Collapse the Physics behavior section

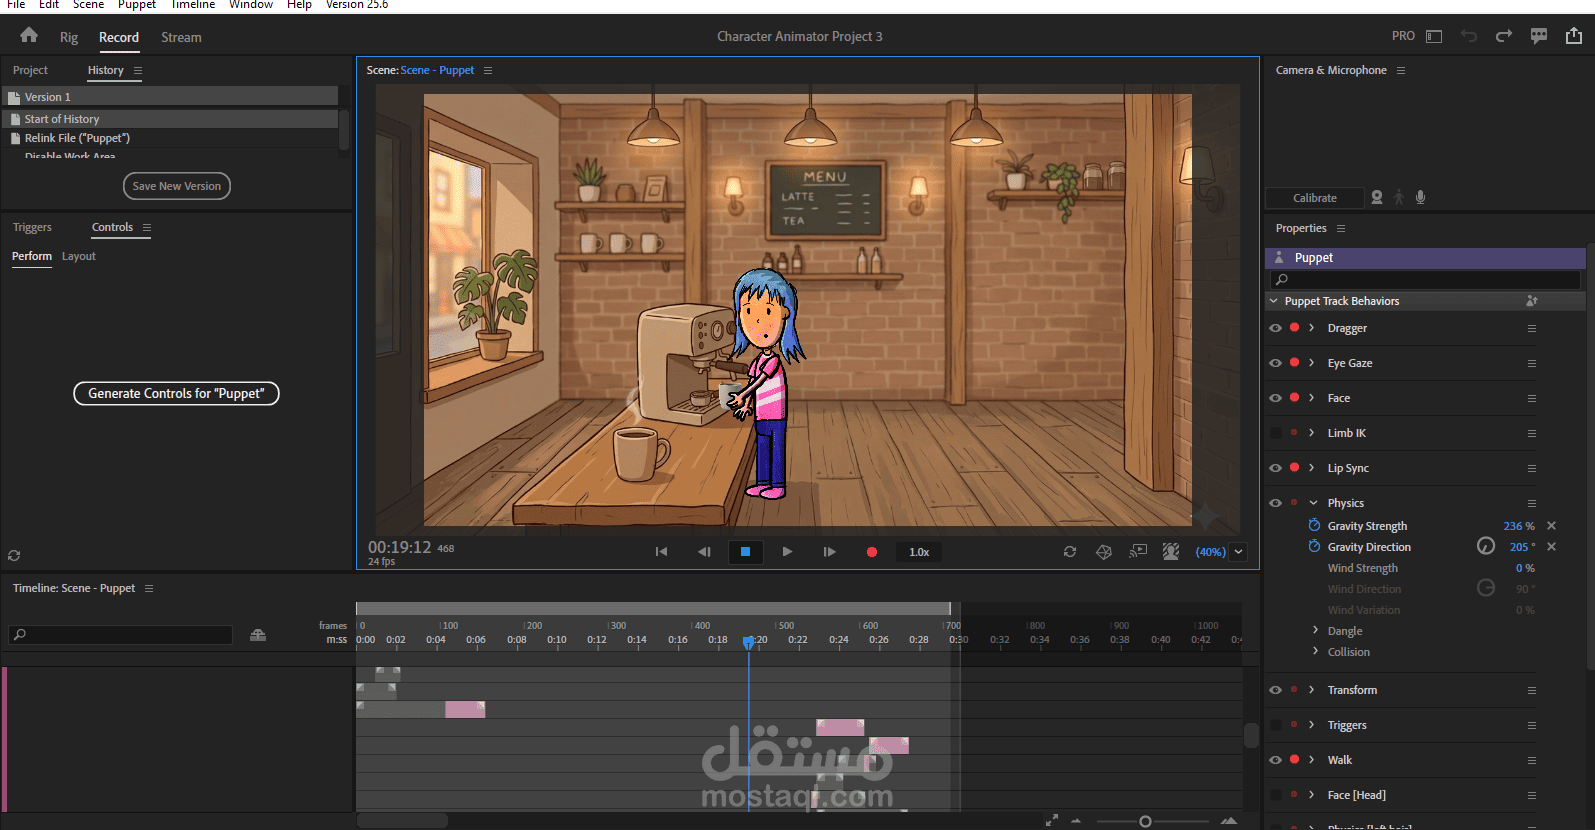click(1313, 503)
